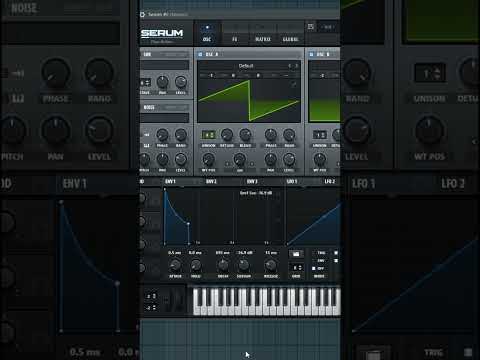Select next wavetable arrow in OSC A
The image size is (480, 360).
pos(296,66)
